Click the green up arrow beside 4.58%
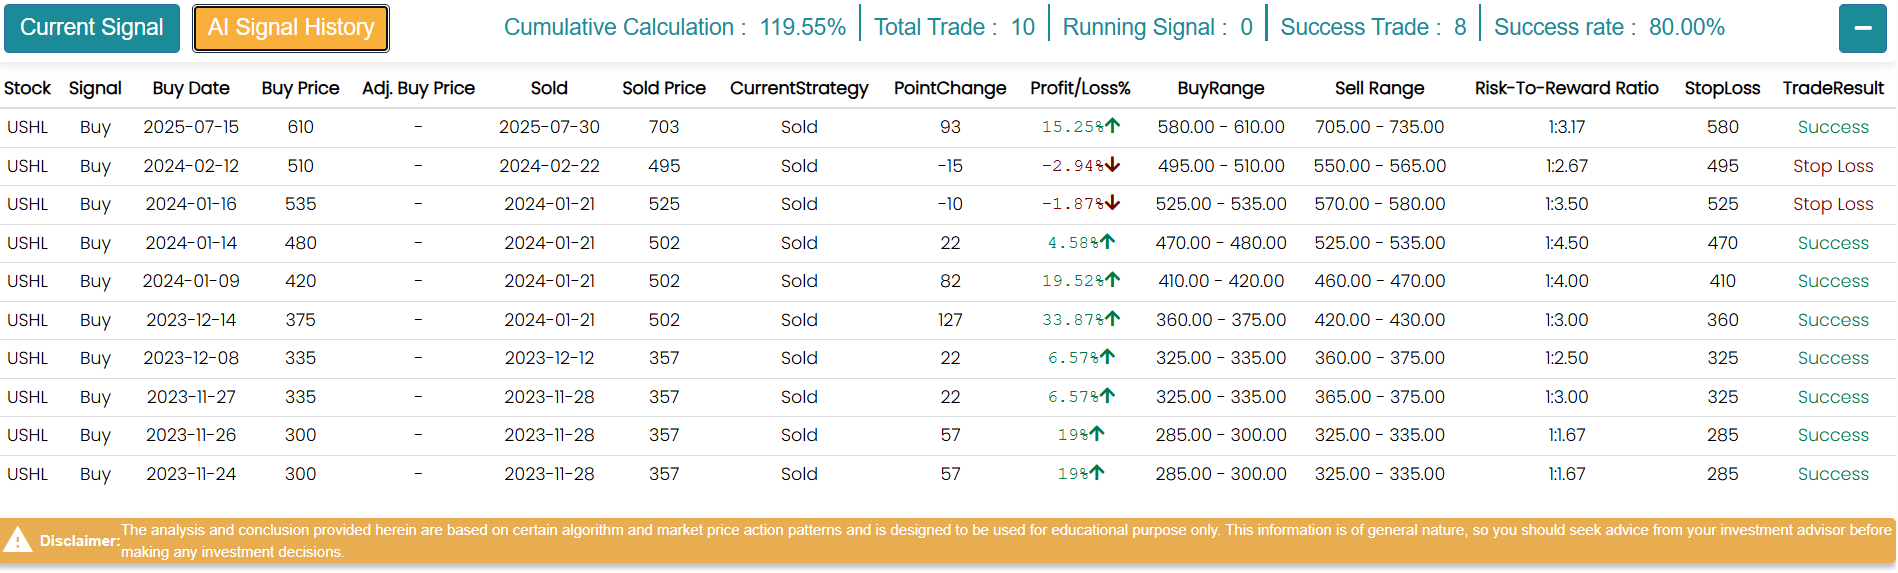Viewport: 1898px width, 573px height. pyautogui.click(x=1107, y=242)
